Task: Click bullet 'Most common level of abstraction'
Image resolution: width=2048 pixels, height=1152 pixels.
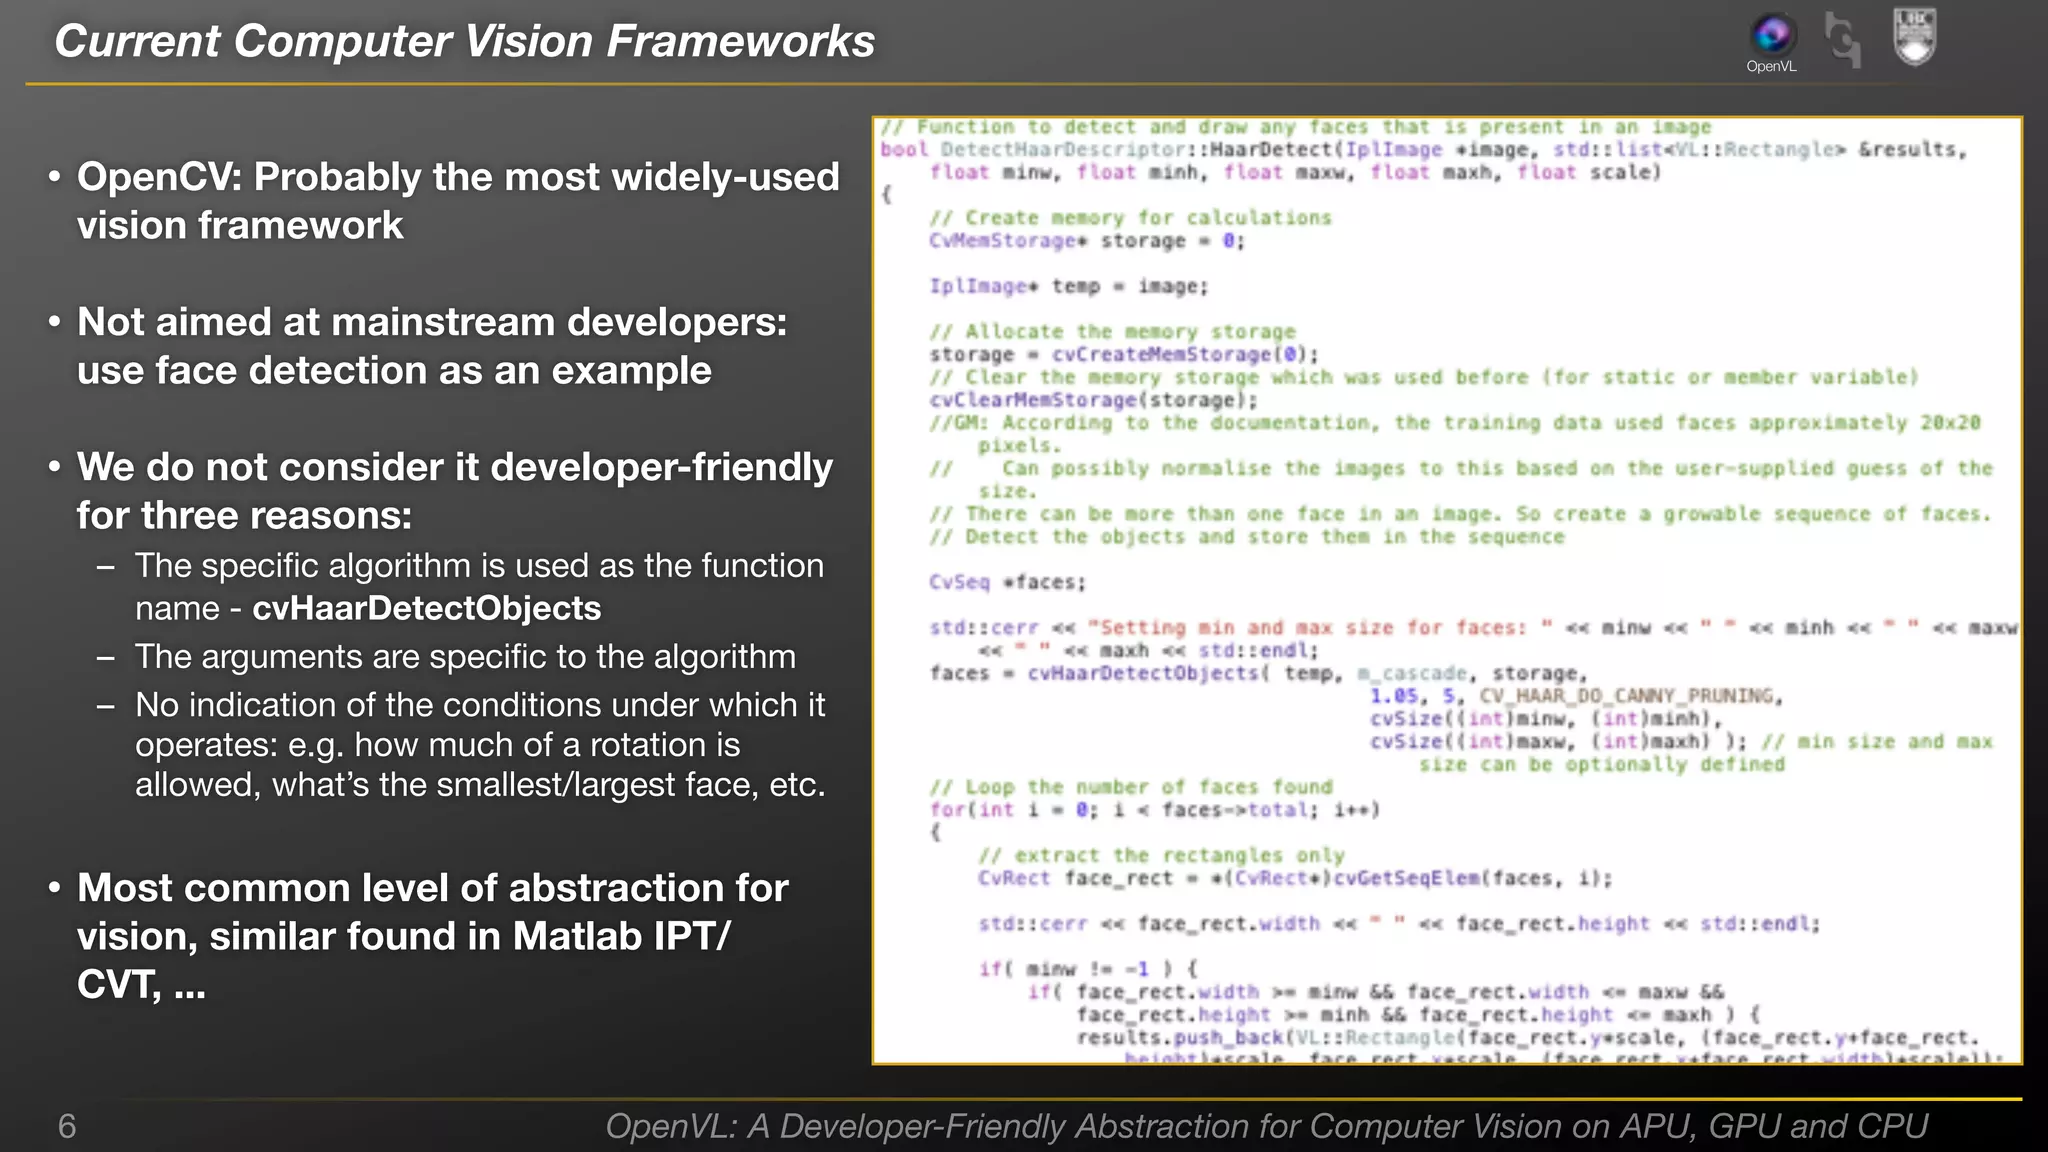Action: click(x=433, y=888)
